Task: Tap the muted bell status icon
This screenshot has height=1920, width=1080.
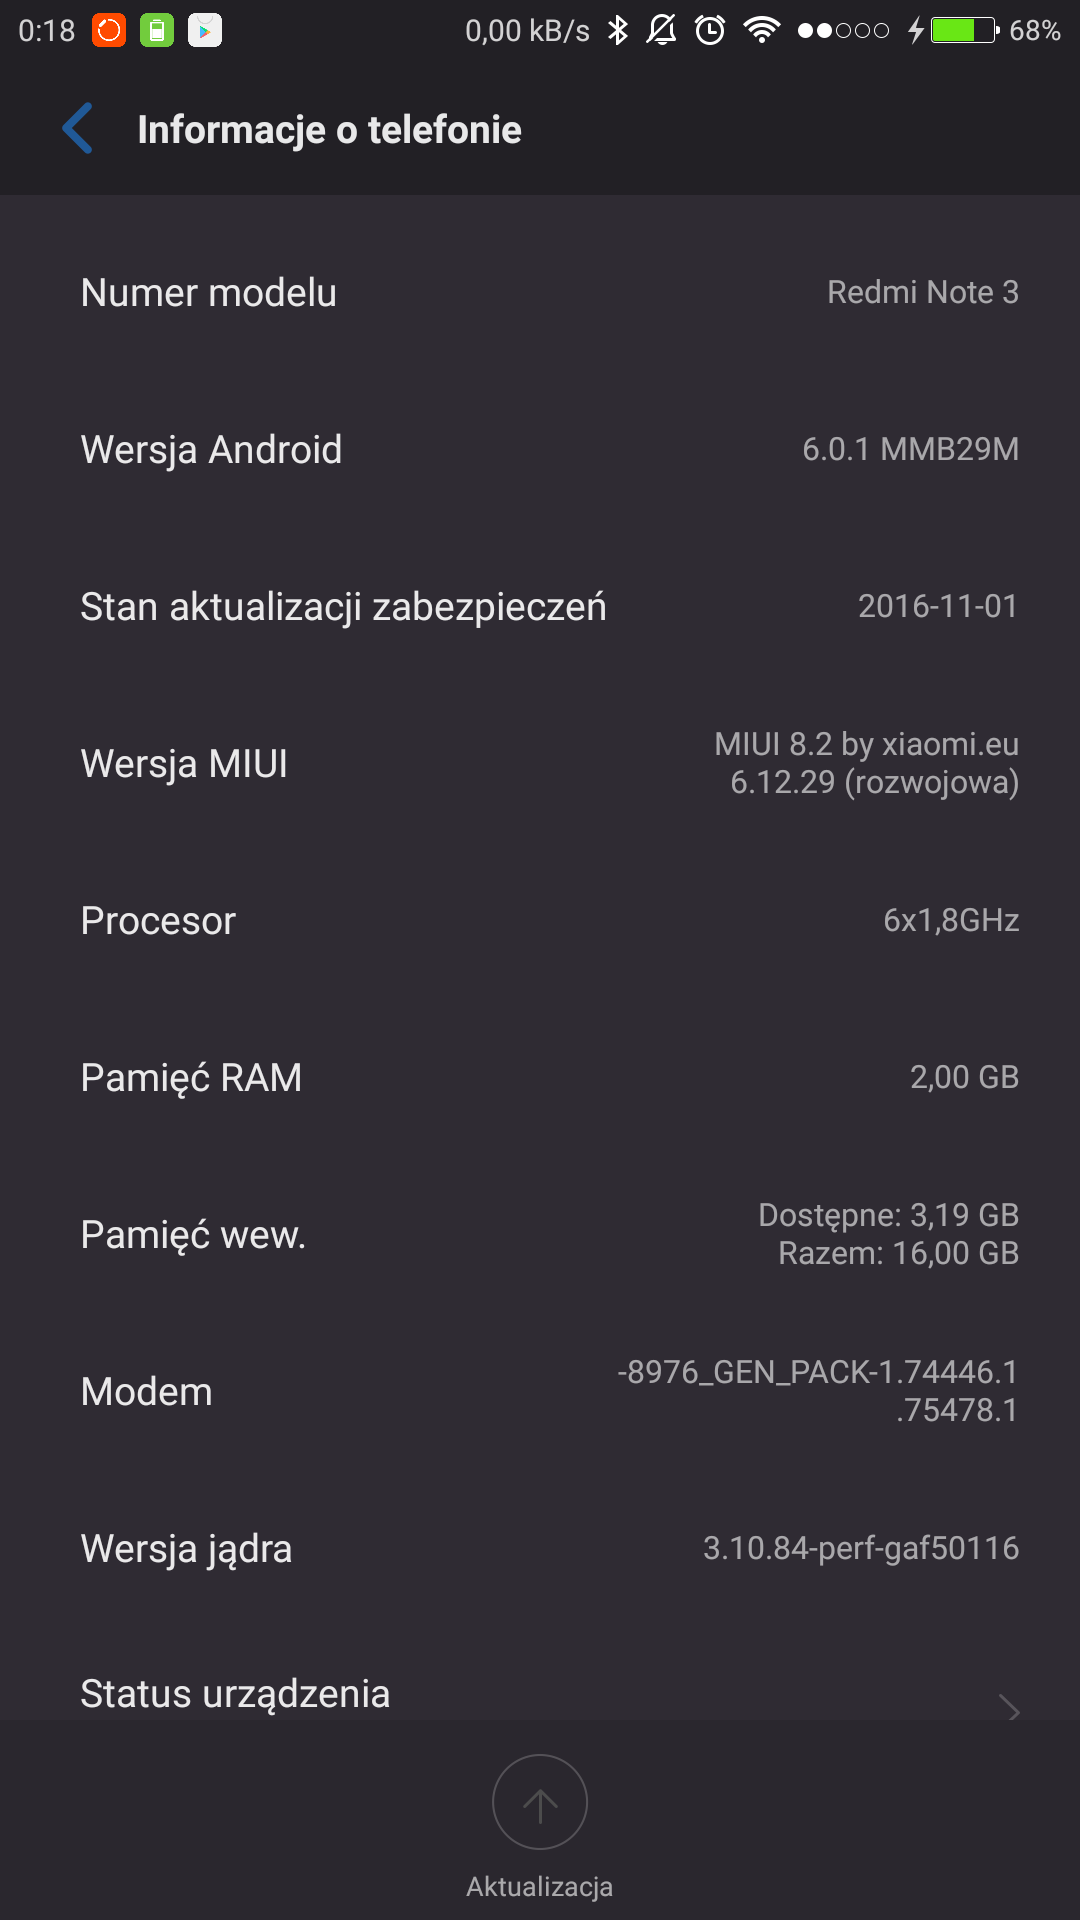Action: point(661,31)
